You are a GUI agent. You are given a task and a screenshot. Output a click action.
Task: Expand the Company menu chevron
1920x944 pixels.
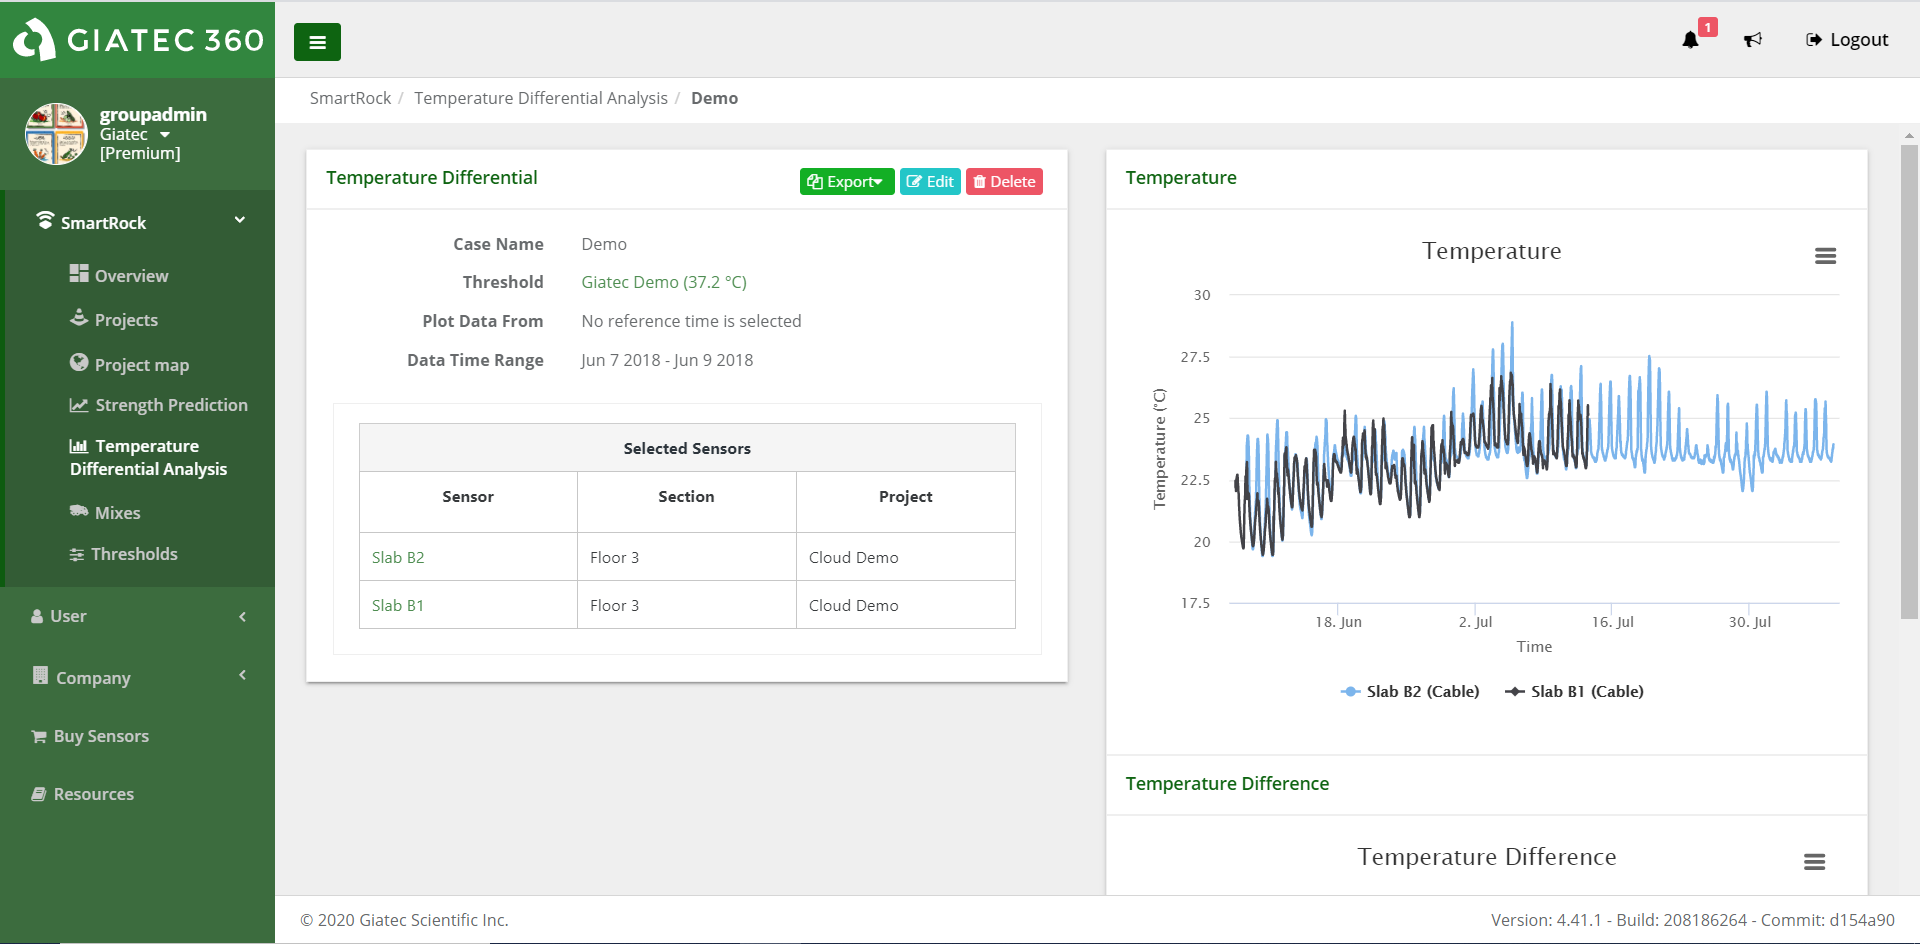tap(242, 675)
